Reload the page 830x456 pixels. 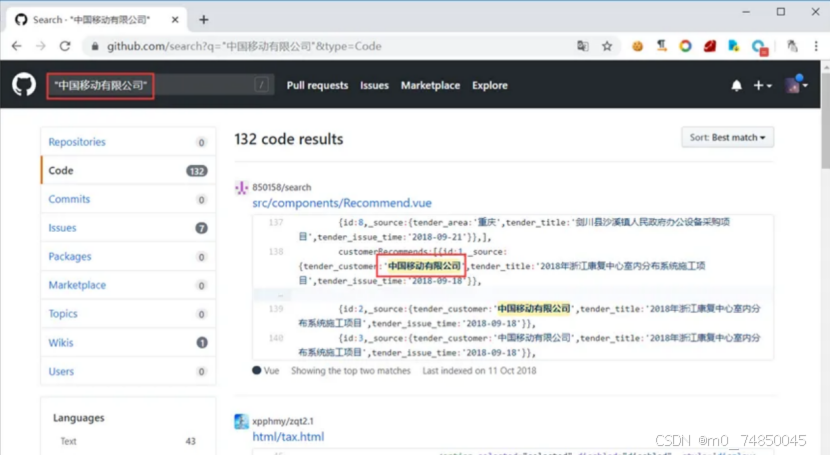(65, 46)
